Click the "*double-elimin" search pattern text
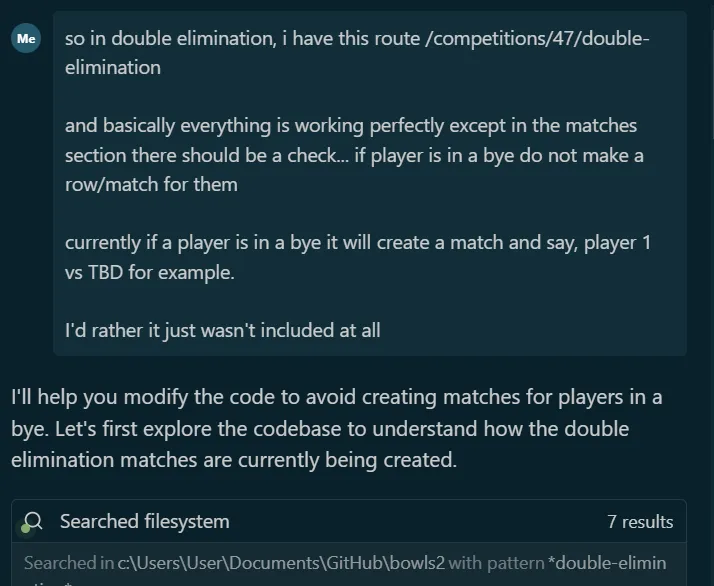This screenshot has height=586, width=714. point(606,563)
